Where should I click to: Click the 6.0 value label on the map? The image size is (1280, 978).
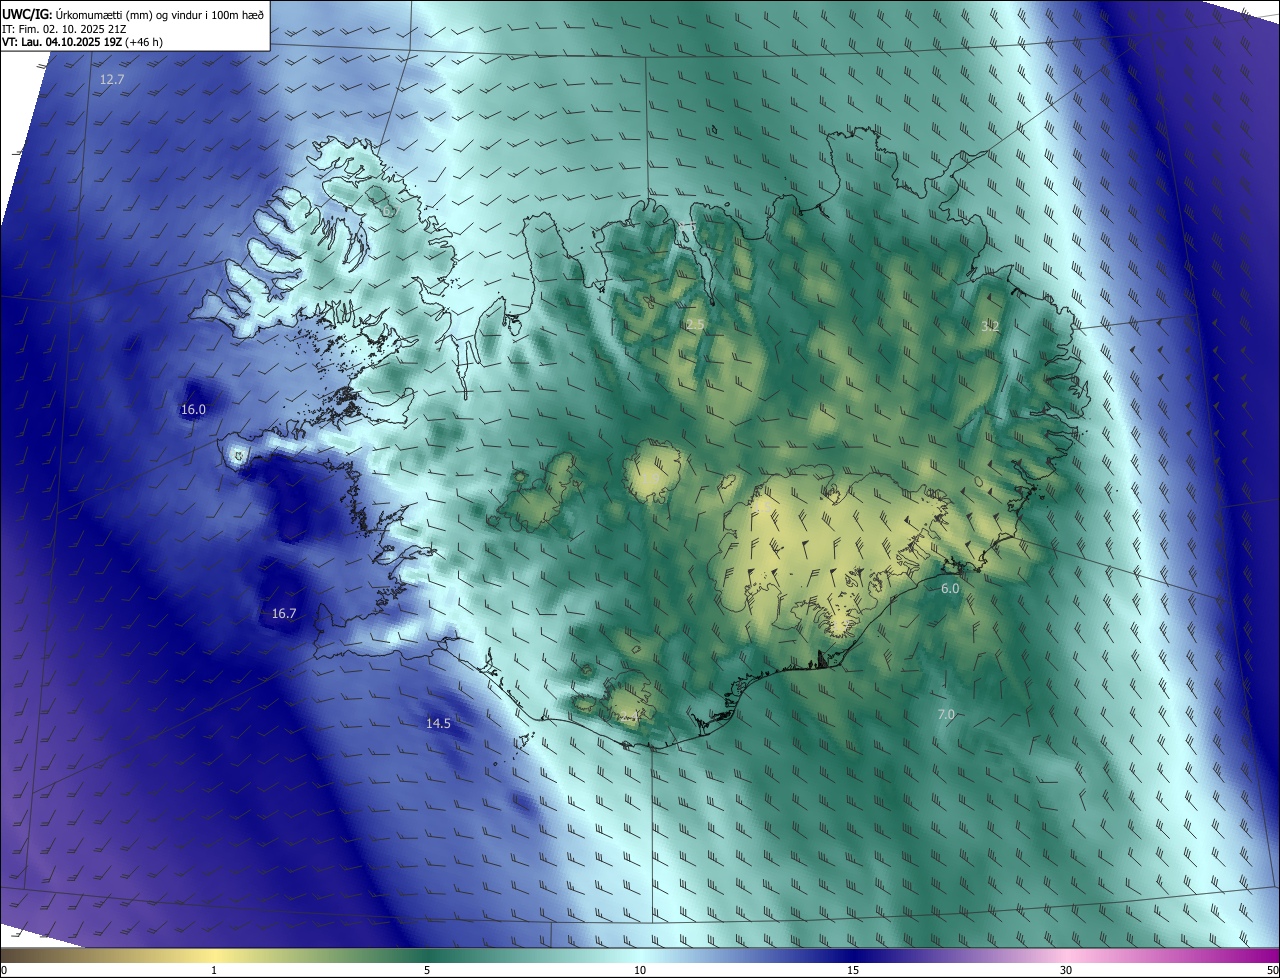(950, 589)
